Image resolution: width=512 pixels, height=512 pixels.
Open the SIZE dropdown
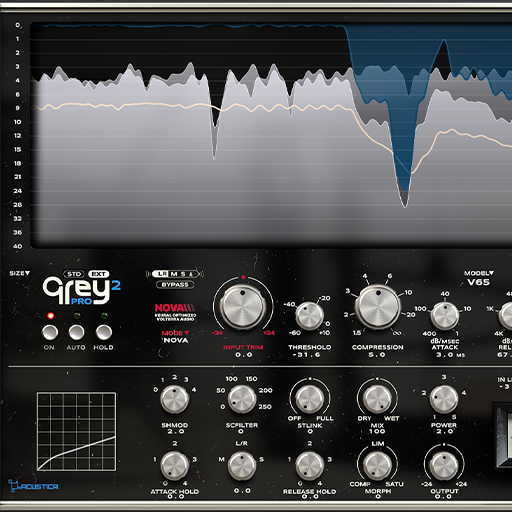(20, 273)
